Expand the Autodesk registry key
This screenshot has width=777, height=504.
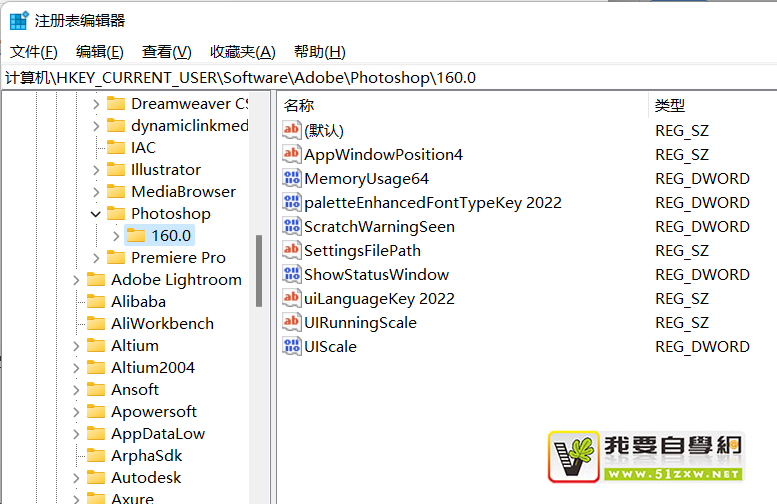76,478
